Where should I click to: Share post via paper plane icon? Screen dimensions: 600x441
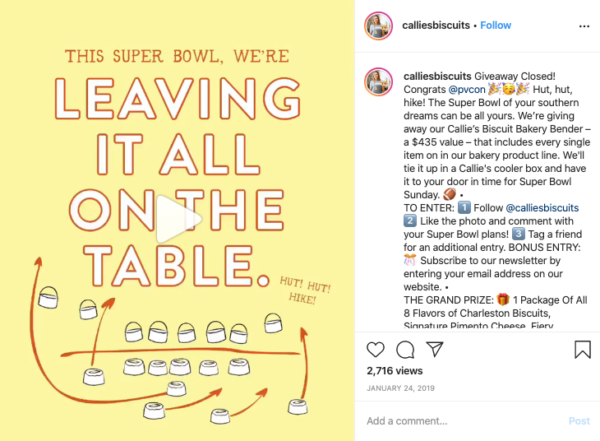435,350
